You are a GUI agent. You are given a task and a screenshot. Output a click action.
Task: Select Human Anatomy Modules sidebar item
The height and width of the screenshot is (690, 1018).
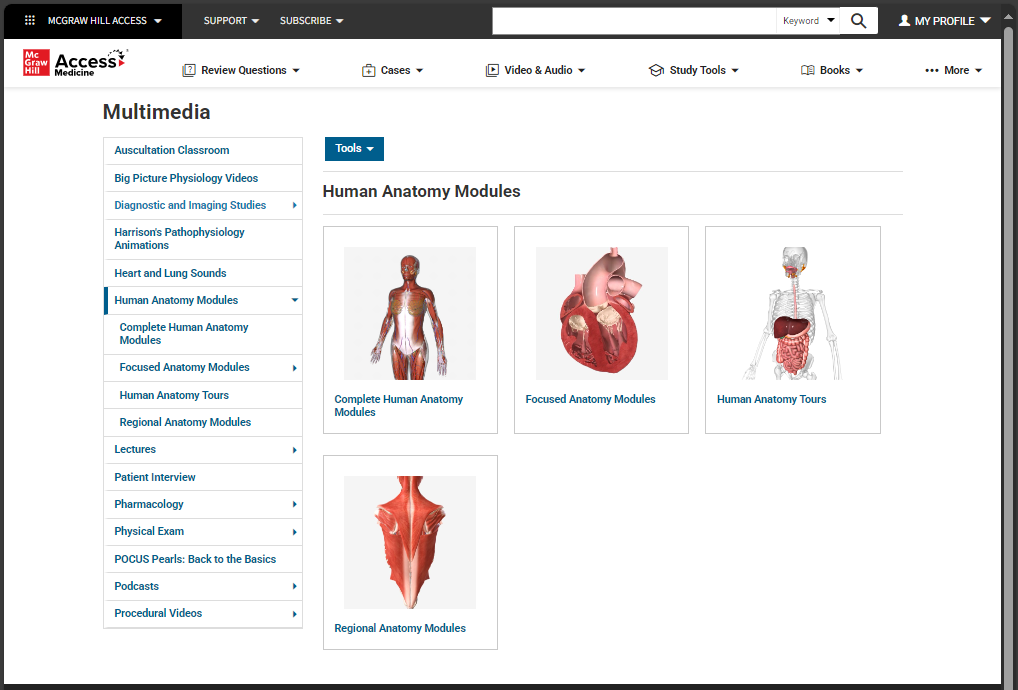pyautogui.click(x=176, y=300)
